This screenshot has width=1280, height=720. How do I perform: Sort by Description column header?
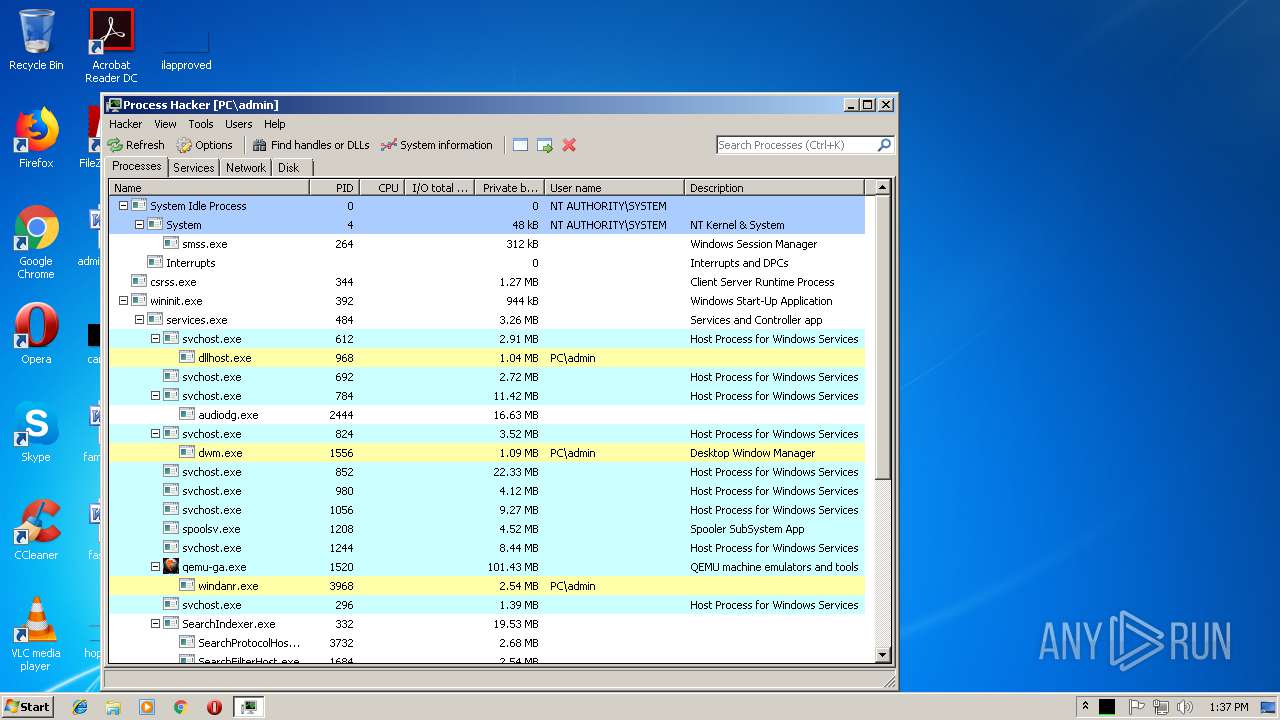(x=774, y=188)
